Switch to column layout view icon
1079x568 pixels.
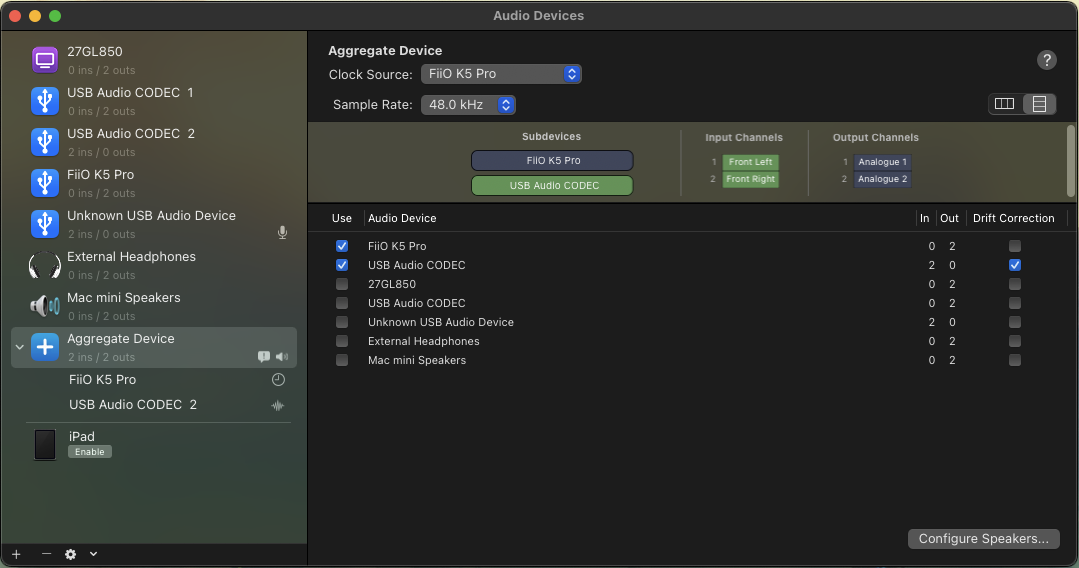(x=1005, y=104)
